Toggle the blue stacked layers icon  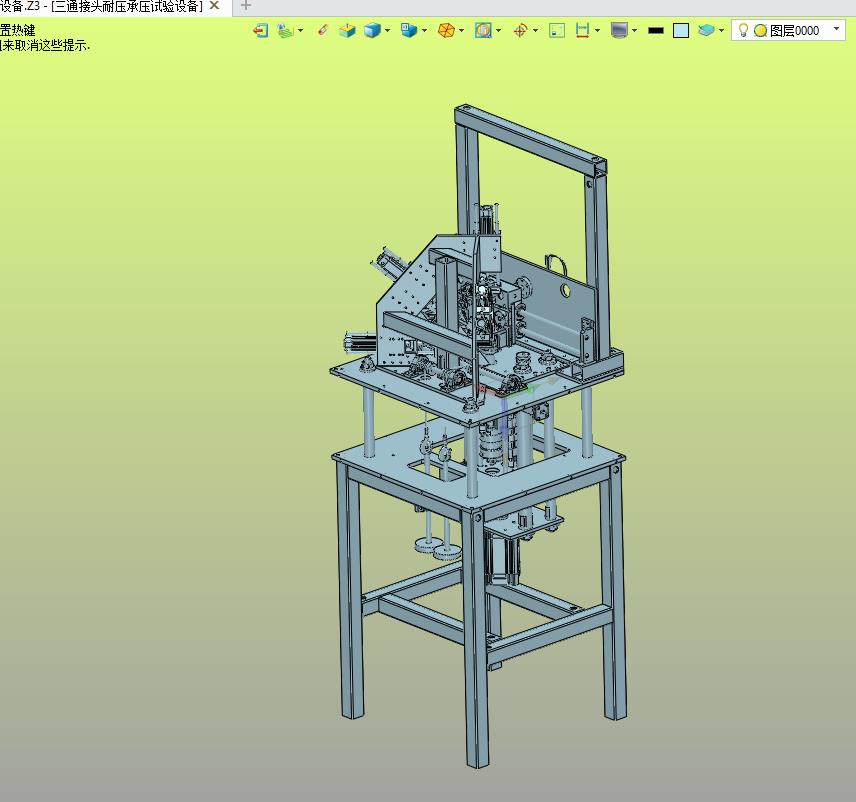[706, 31]
